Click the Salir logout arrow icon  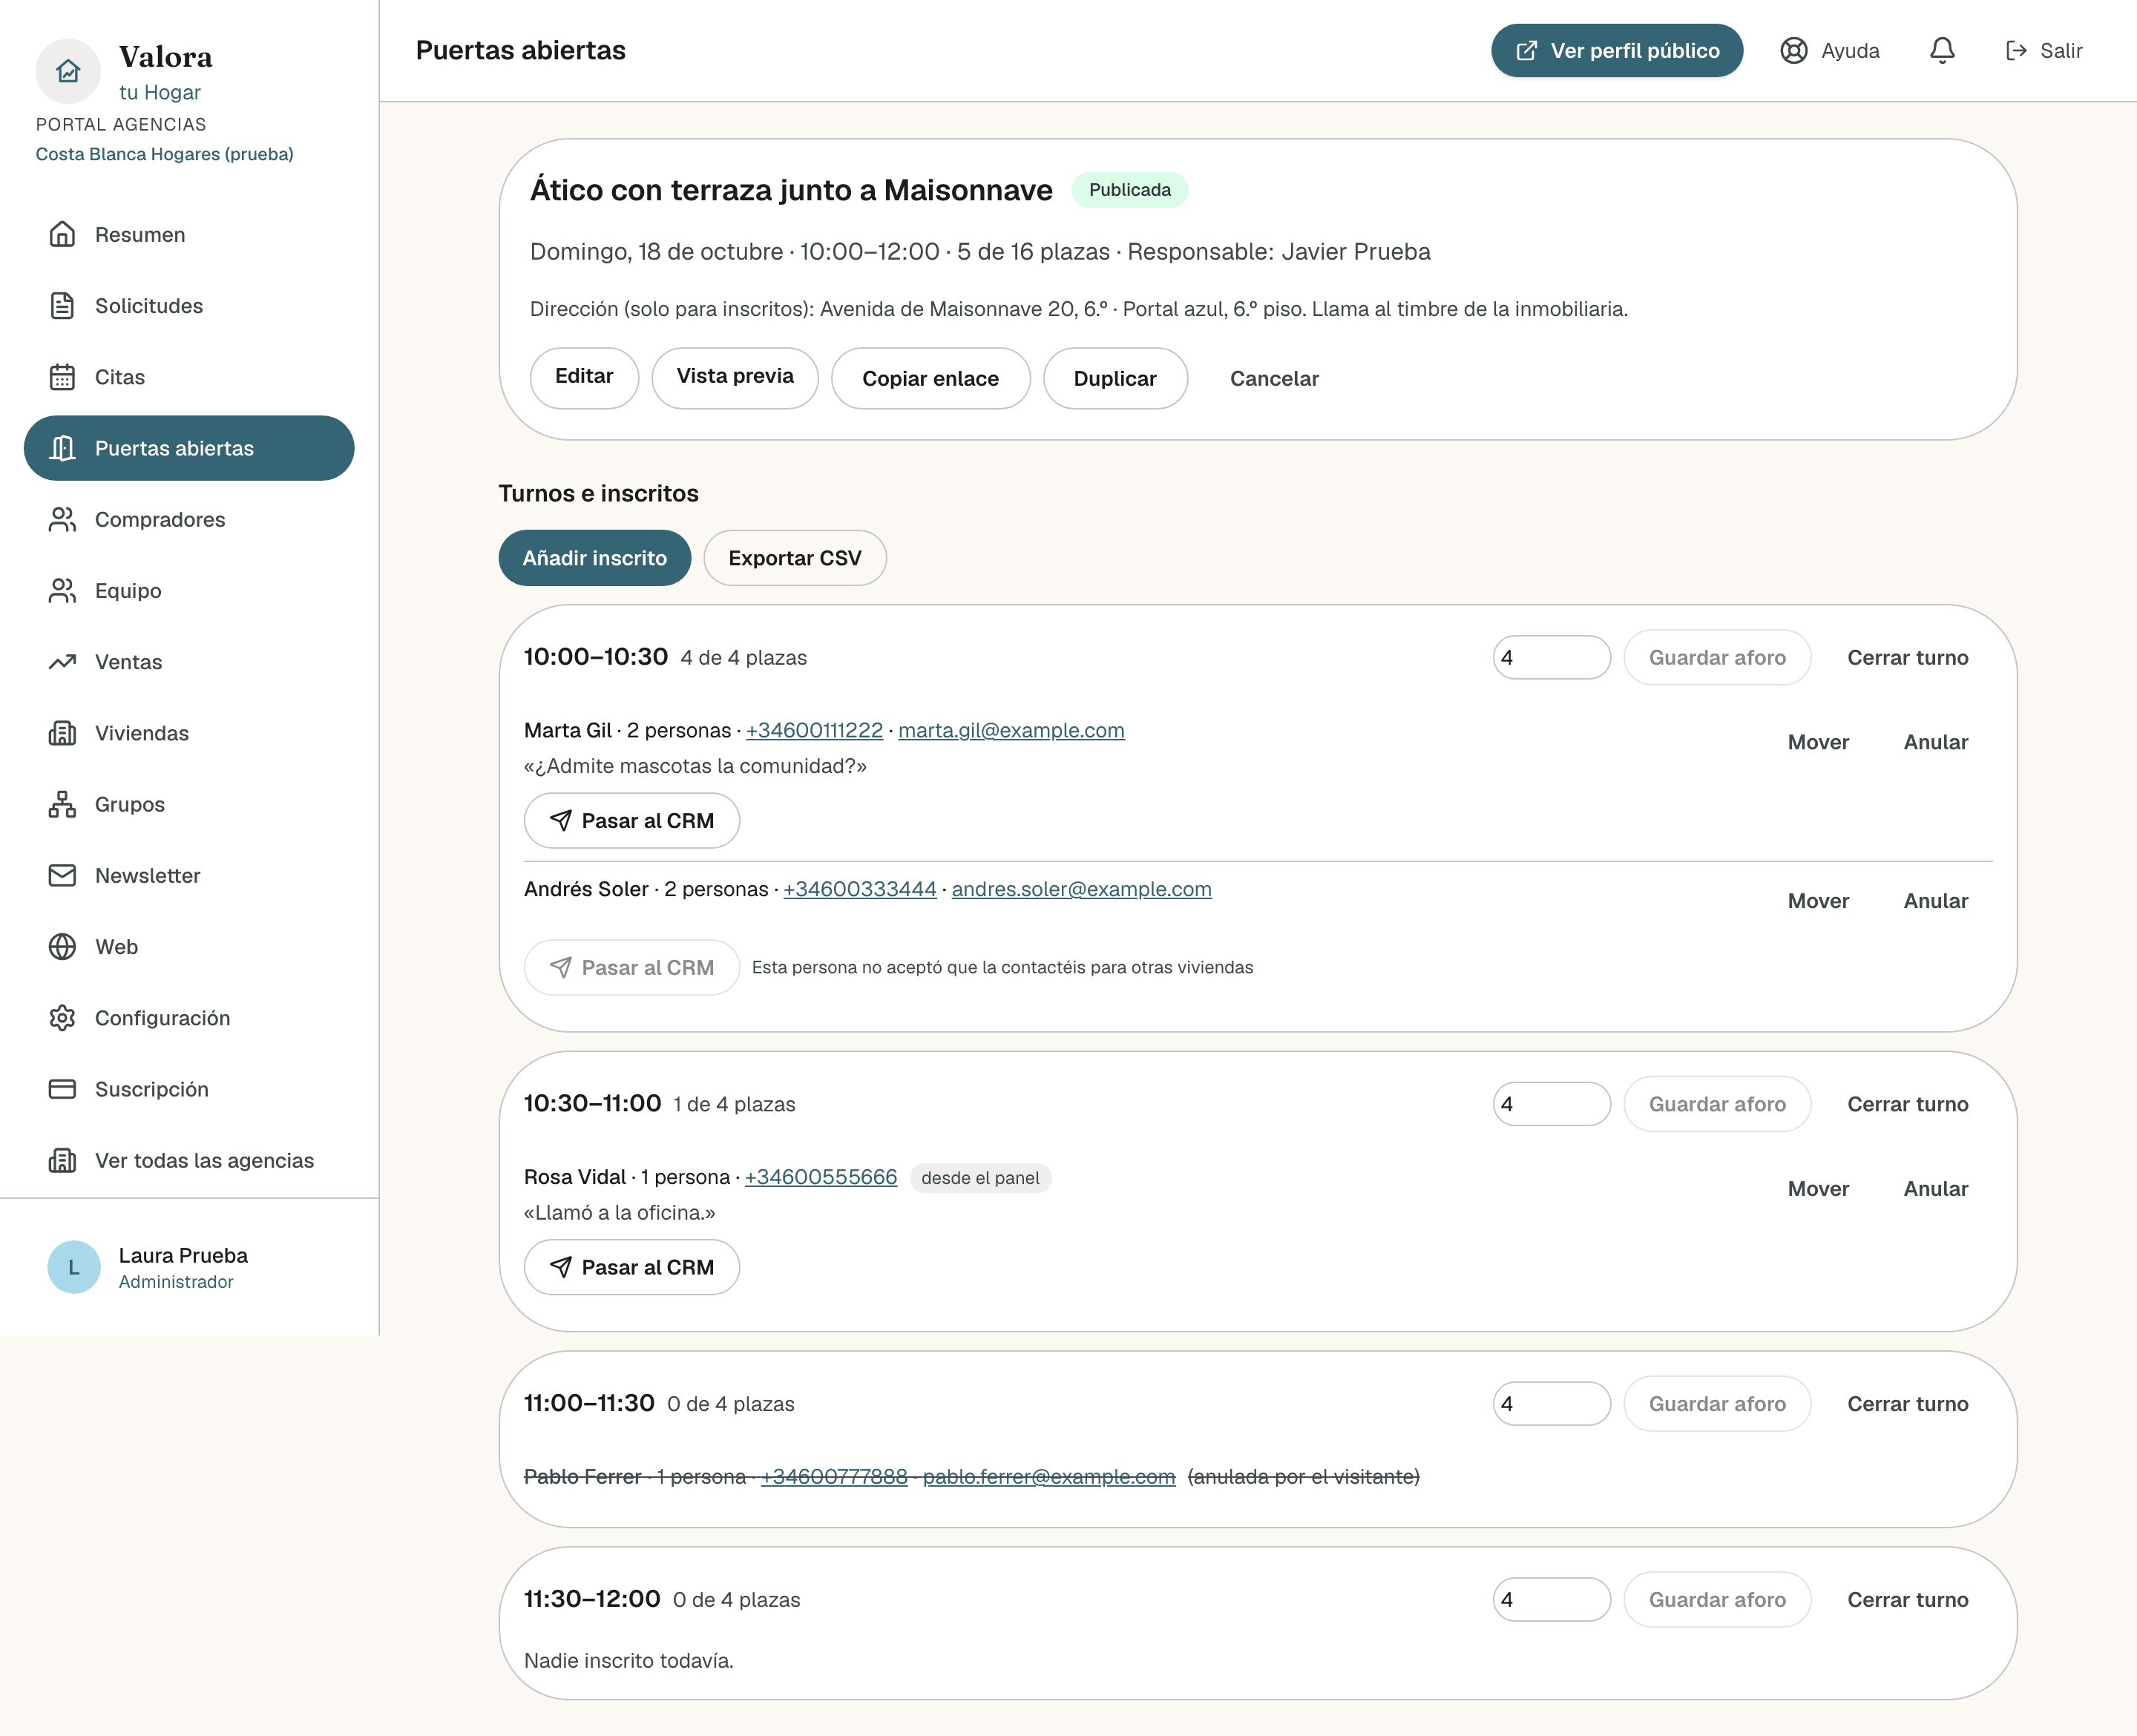2016,50
